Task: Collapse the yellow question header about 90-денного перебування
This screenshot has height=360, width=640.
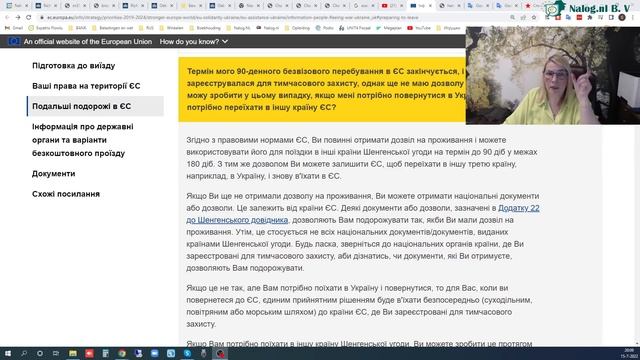Action: pyautogui.click(x=322, y=89)
